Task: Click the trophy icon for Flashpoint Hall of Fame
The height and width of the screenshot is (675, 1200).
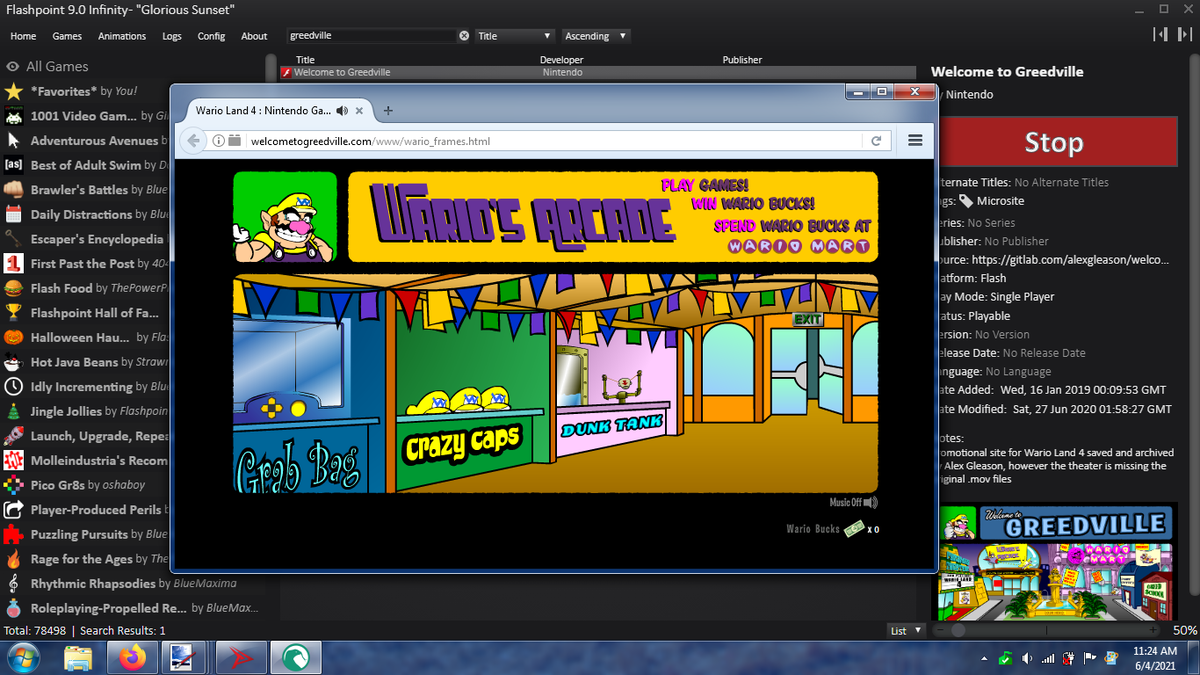Action: pos(13,312)
